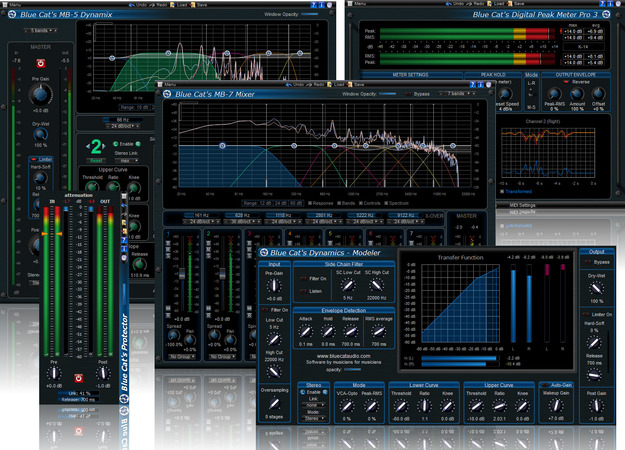Click the Blue Cat logo in Dynamics Modeler title
Image resolution: width=625 pixels, height=450 pixels.
click(x=263, y=252)
